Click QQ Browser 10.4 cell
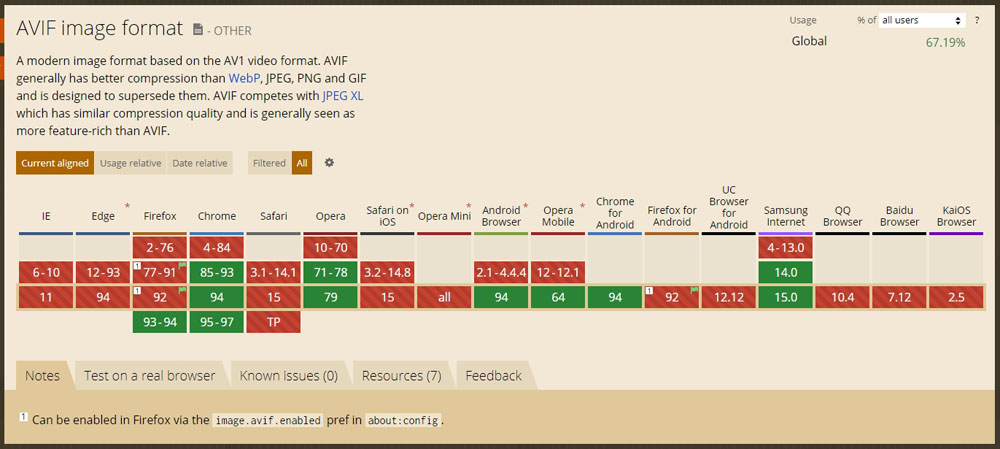The height and width of the screenshot is (449, 1000). click(x=842, y=297)
